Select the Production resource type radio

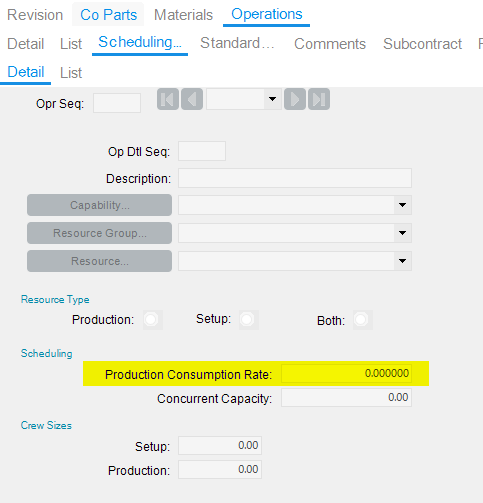click(151, 320)
